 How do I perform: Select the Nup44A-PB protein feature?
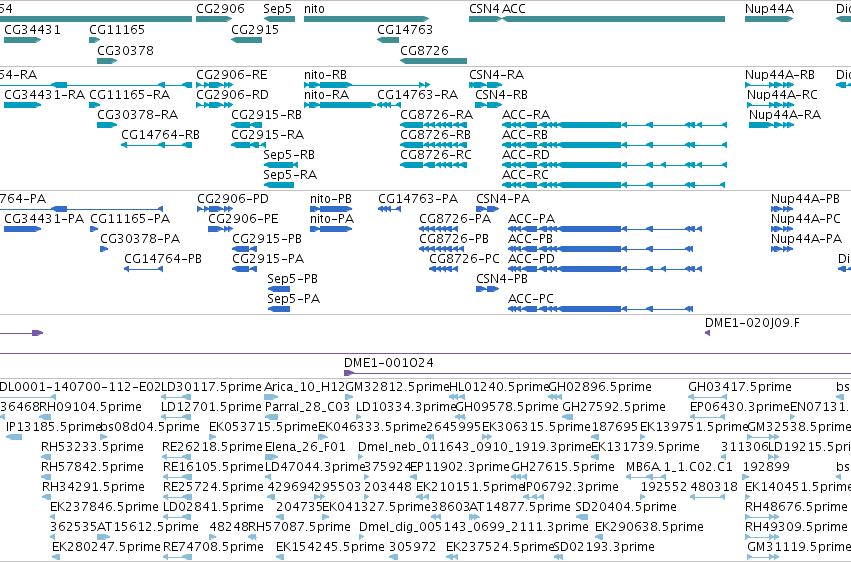[x=782, y=209]
